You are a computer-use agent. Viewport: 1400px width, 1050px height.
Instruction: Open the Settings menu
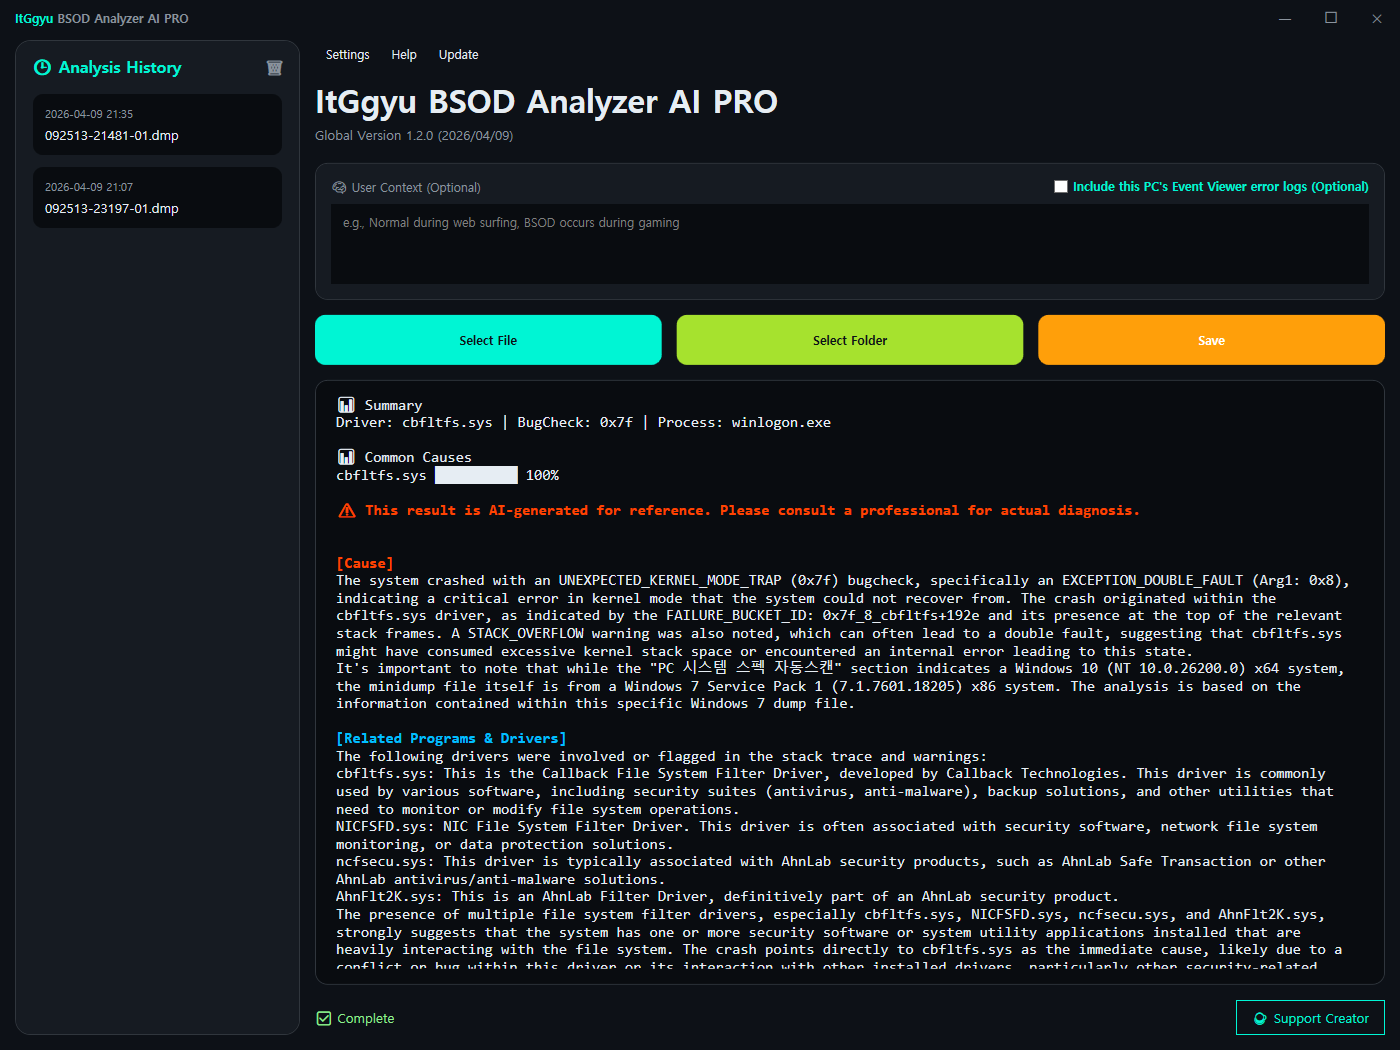(347, 55)
